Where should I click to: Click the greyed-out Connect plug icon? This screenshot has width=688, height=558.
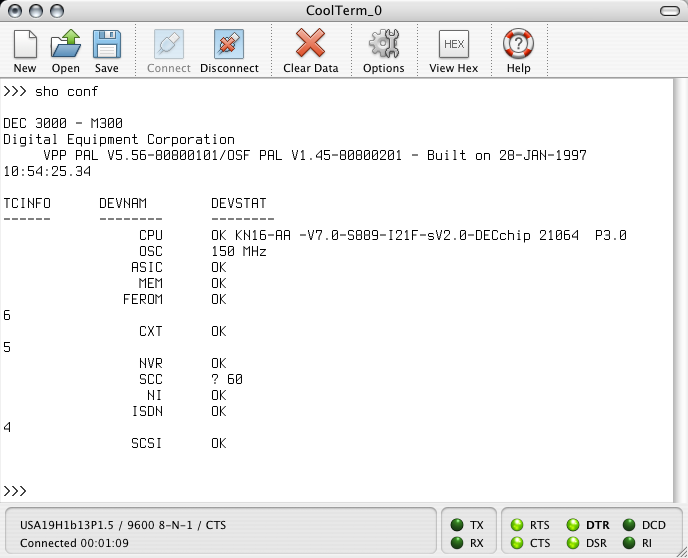[168, 44]
